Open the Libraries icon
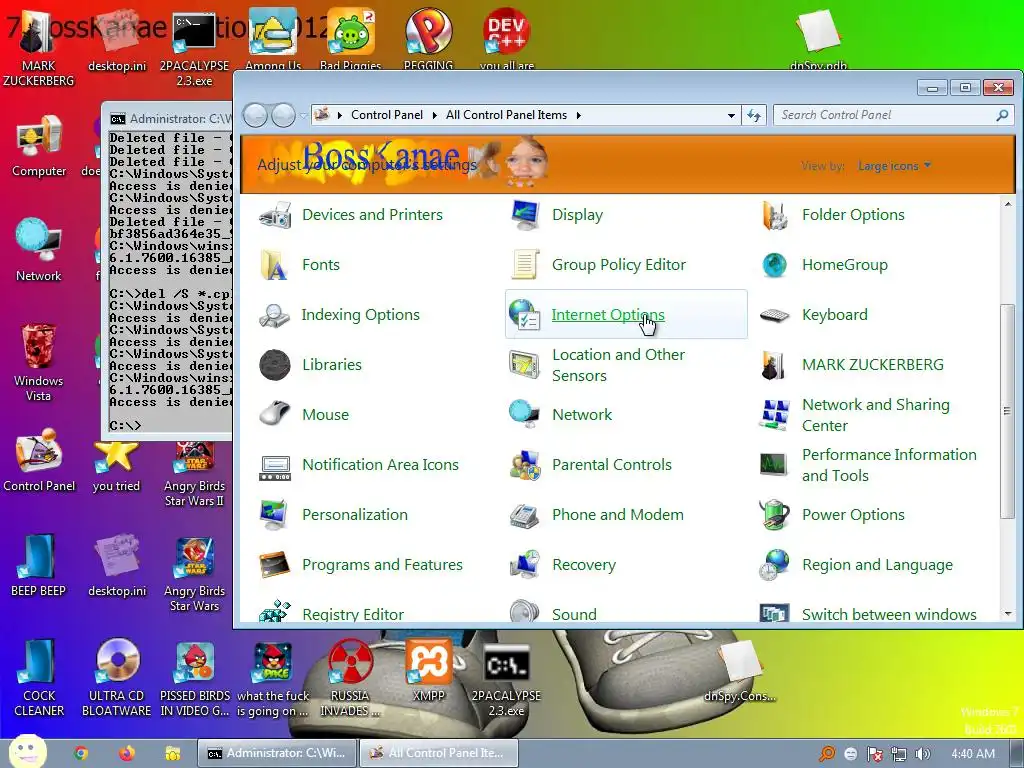 coord(275,365)
